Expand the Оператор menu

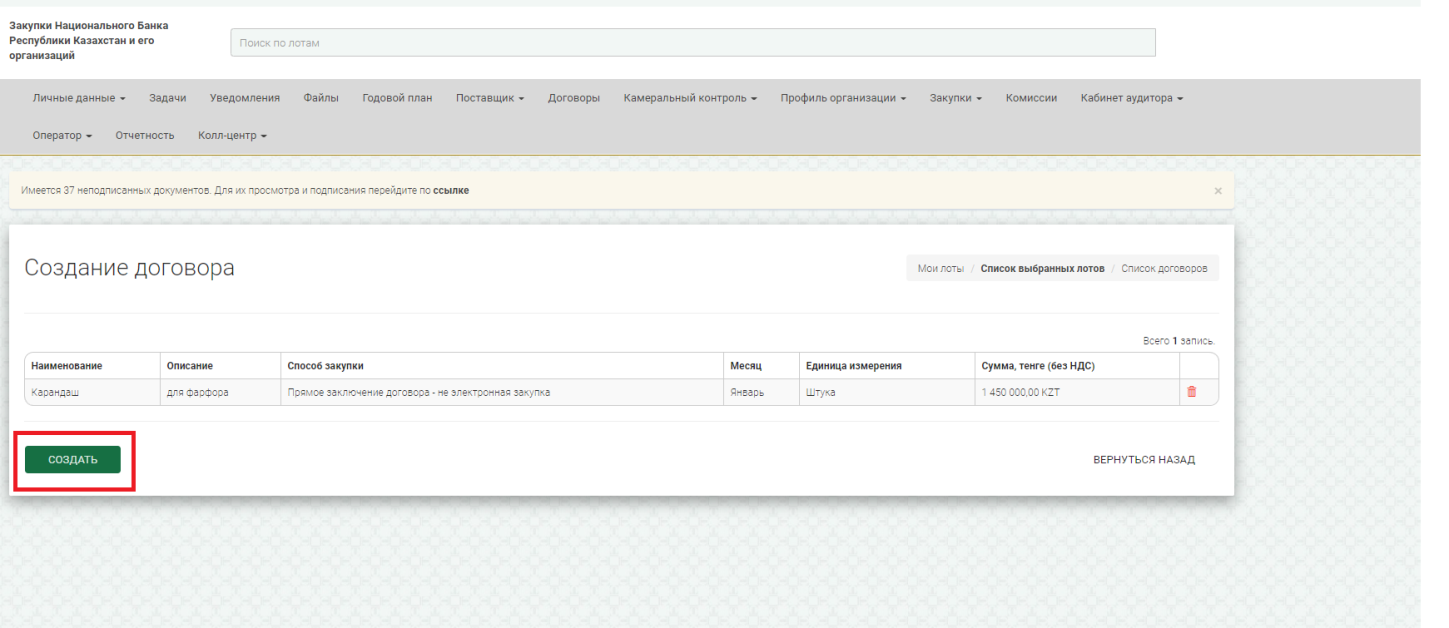tap(62, 135)
